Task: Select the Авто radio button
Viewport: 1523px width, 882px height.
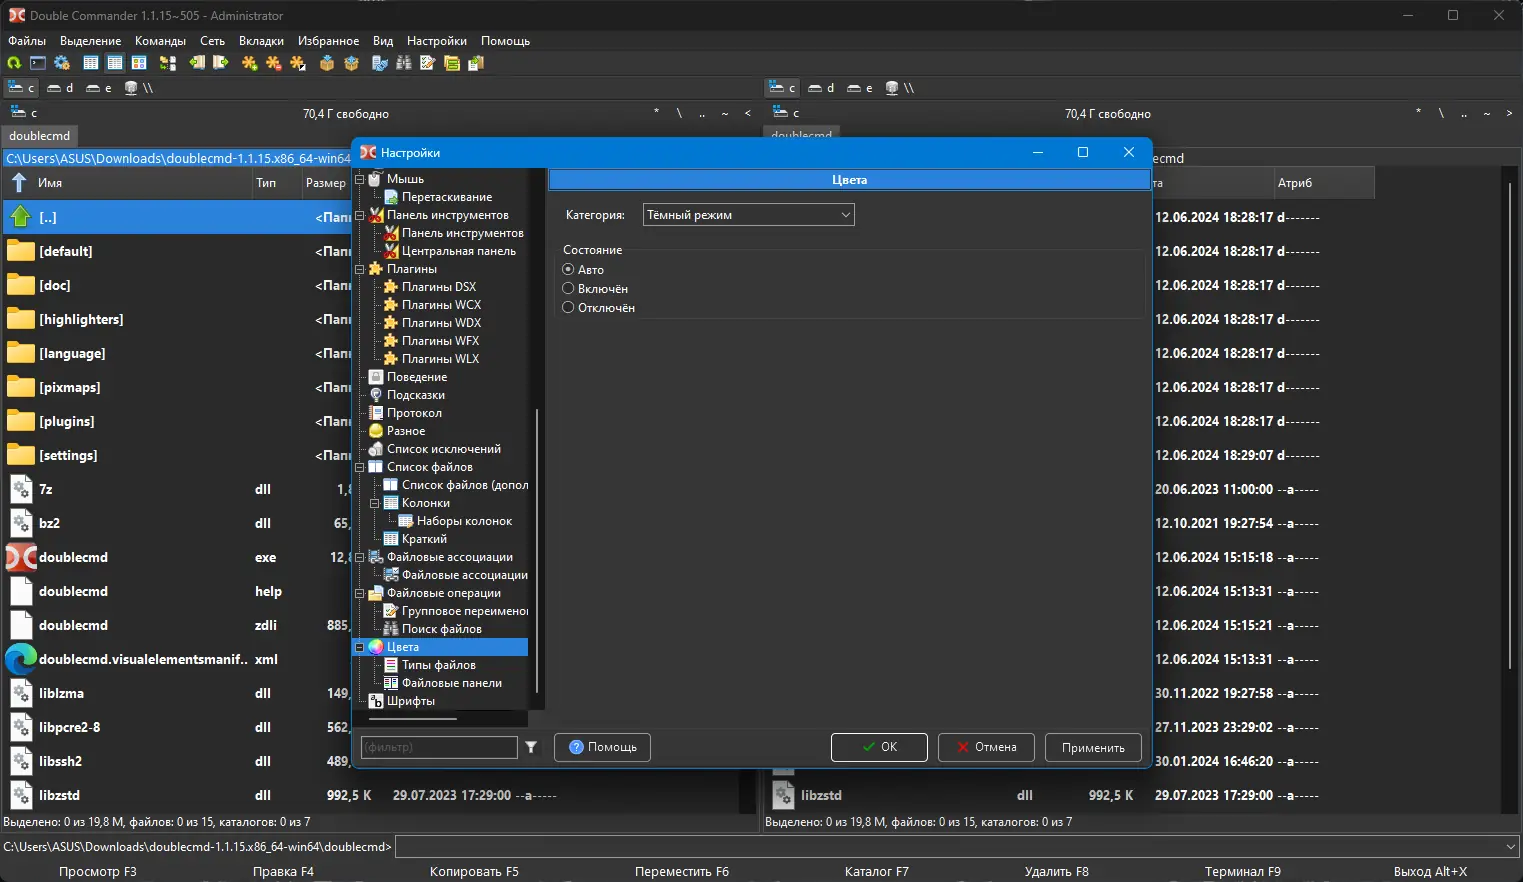Action: (568, 270)
